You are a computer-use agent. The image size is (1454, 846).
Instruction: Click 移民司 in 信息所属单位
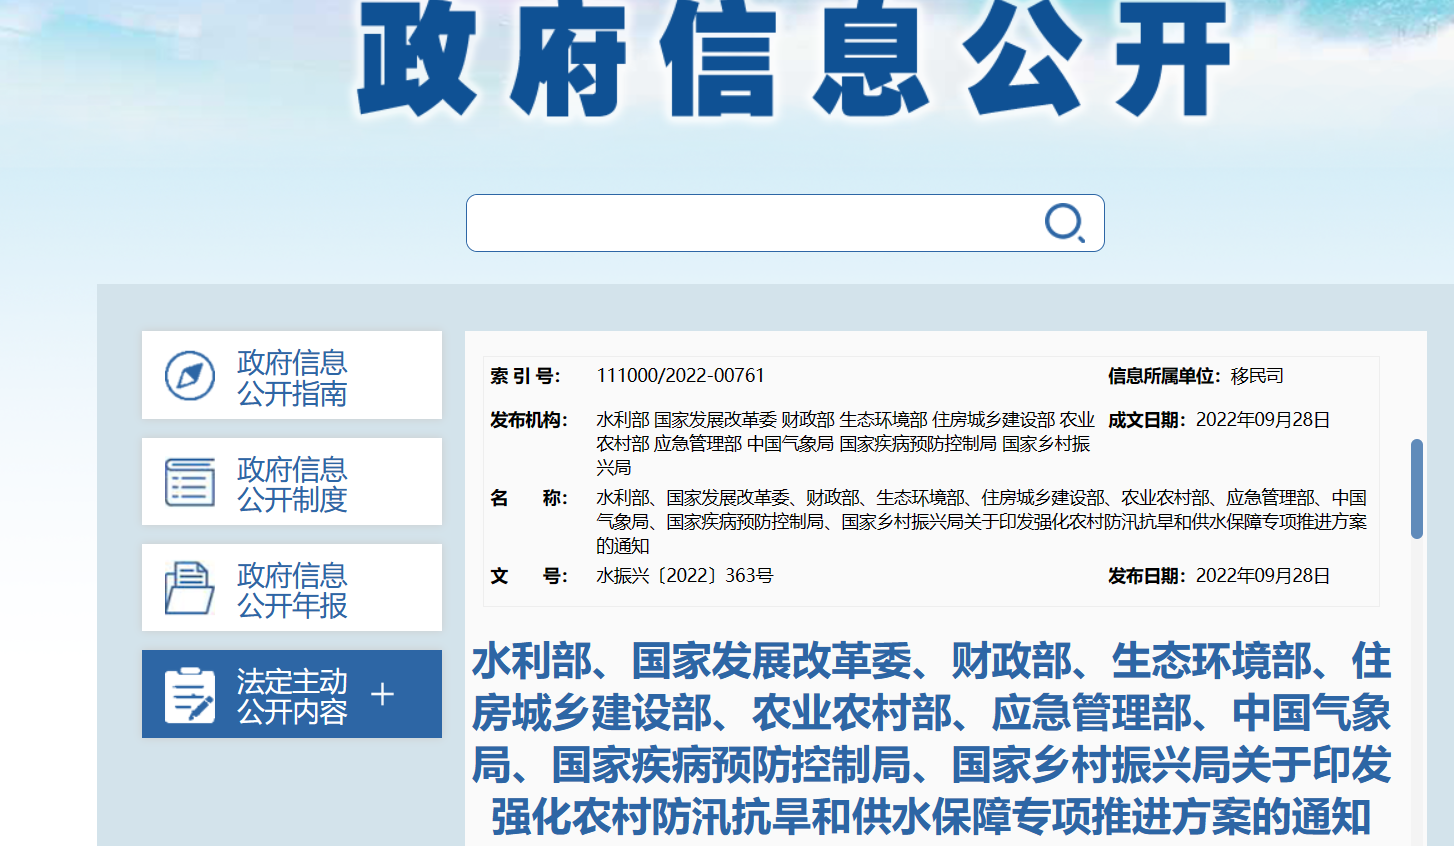pos(1257,376)
